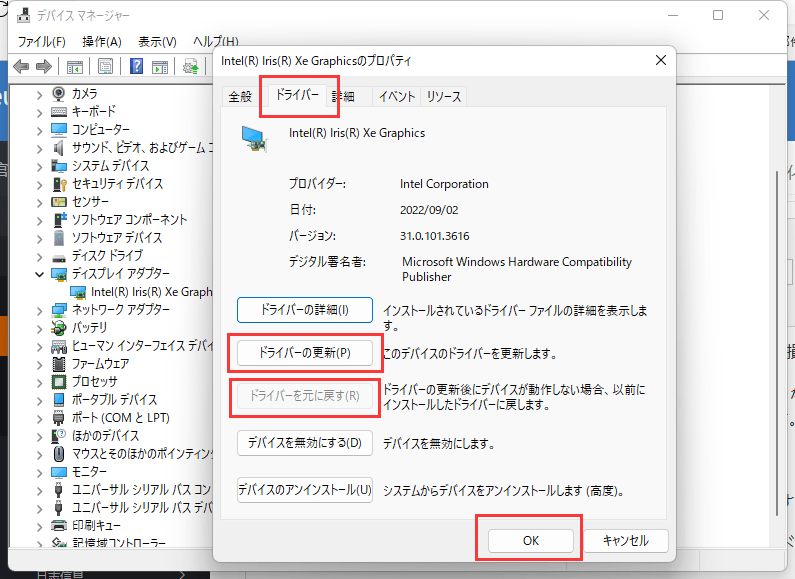This screenshot has height=579, width=795.
Task: Click デバイスを無効にする(D) button
Action: pos(304,442)
